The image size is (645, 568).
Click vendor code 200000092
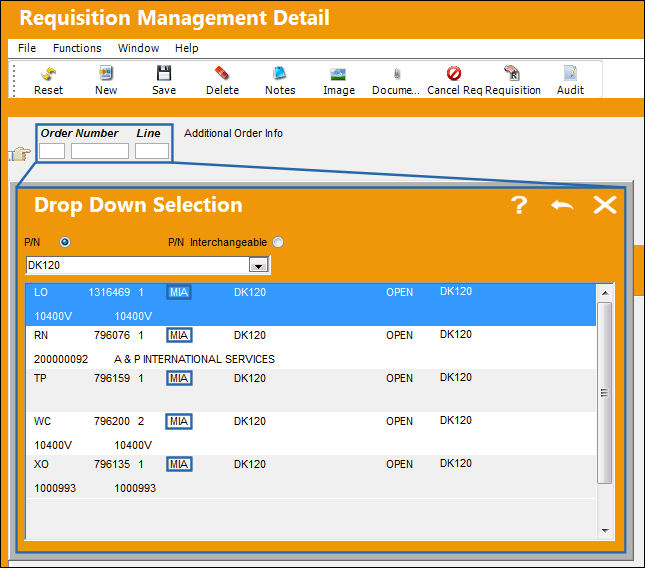coord(61,359)
